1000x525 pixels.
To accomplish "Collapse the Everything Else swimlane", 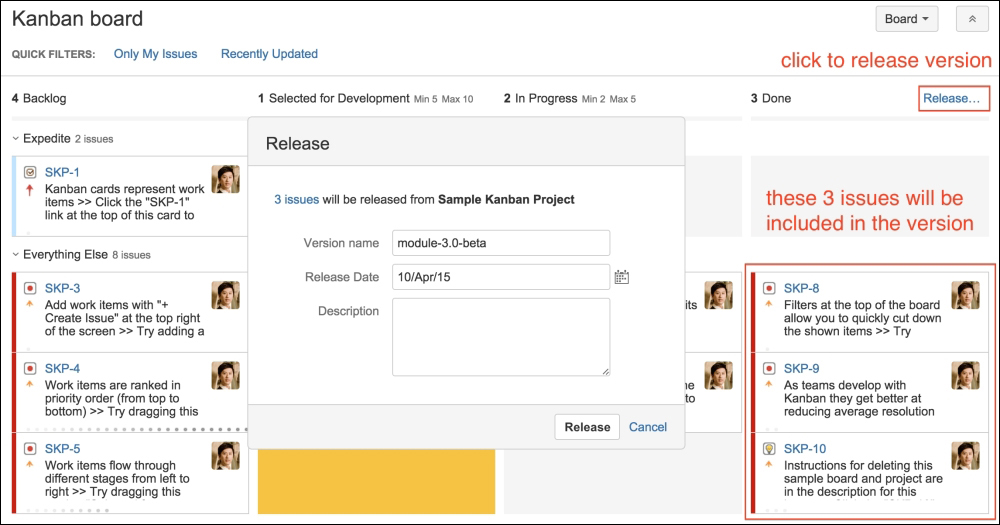I will coord(16,255).
